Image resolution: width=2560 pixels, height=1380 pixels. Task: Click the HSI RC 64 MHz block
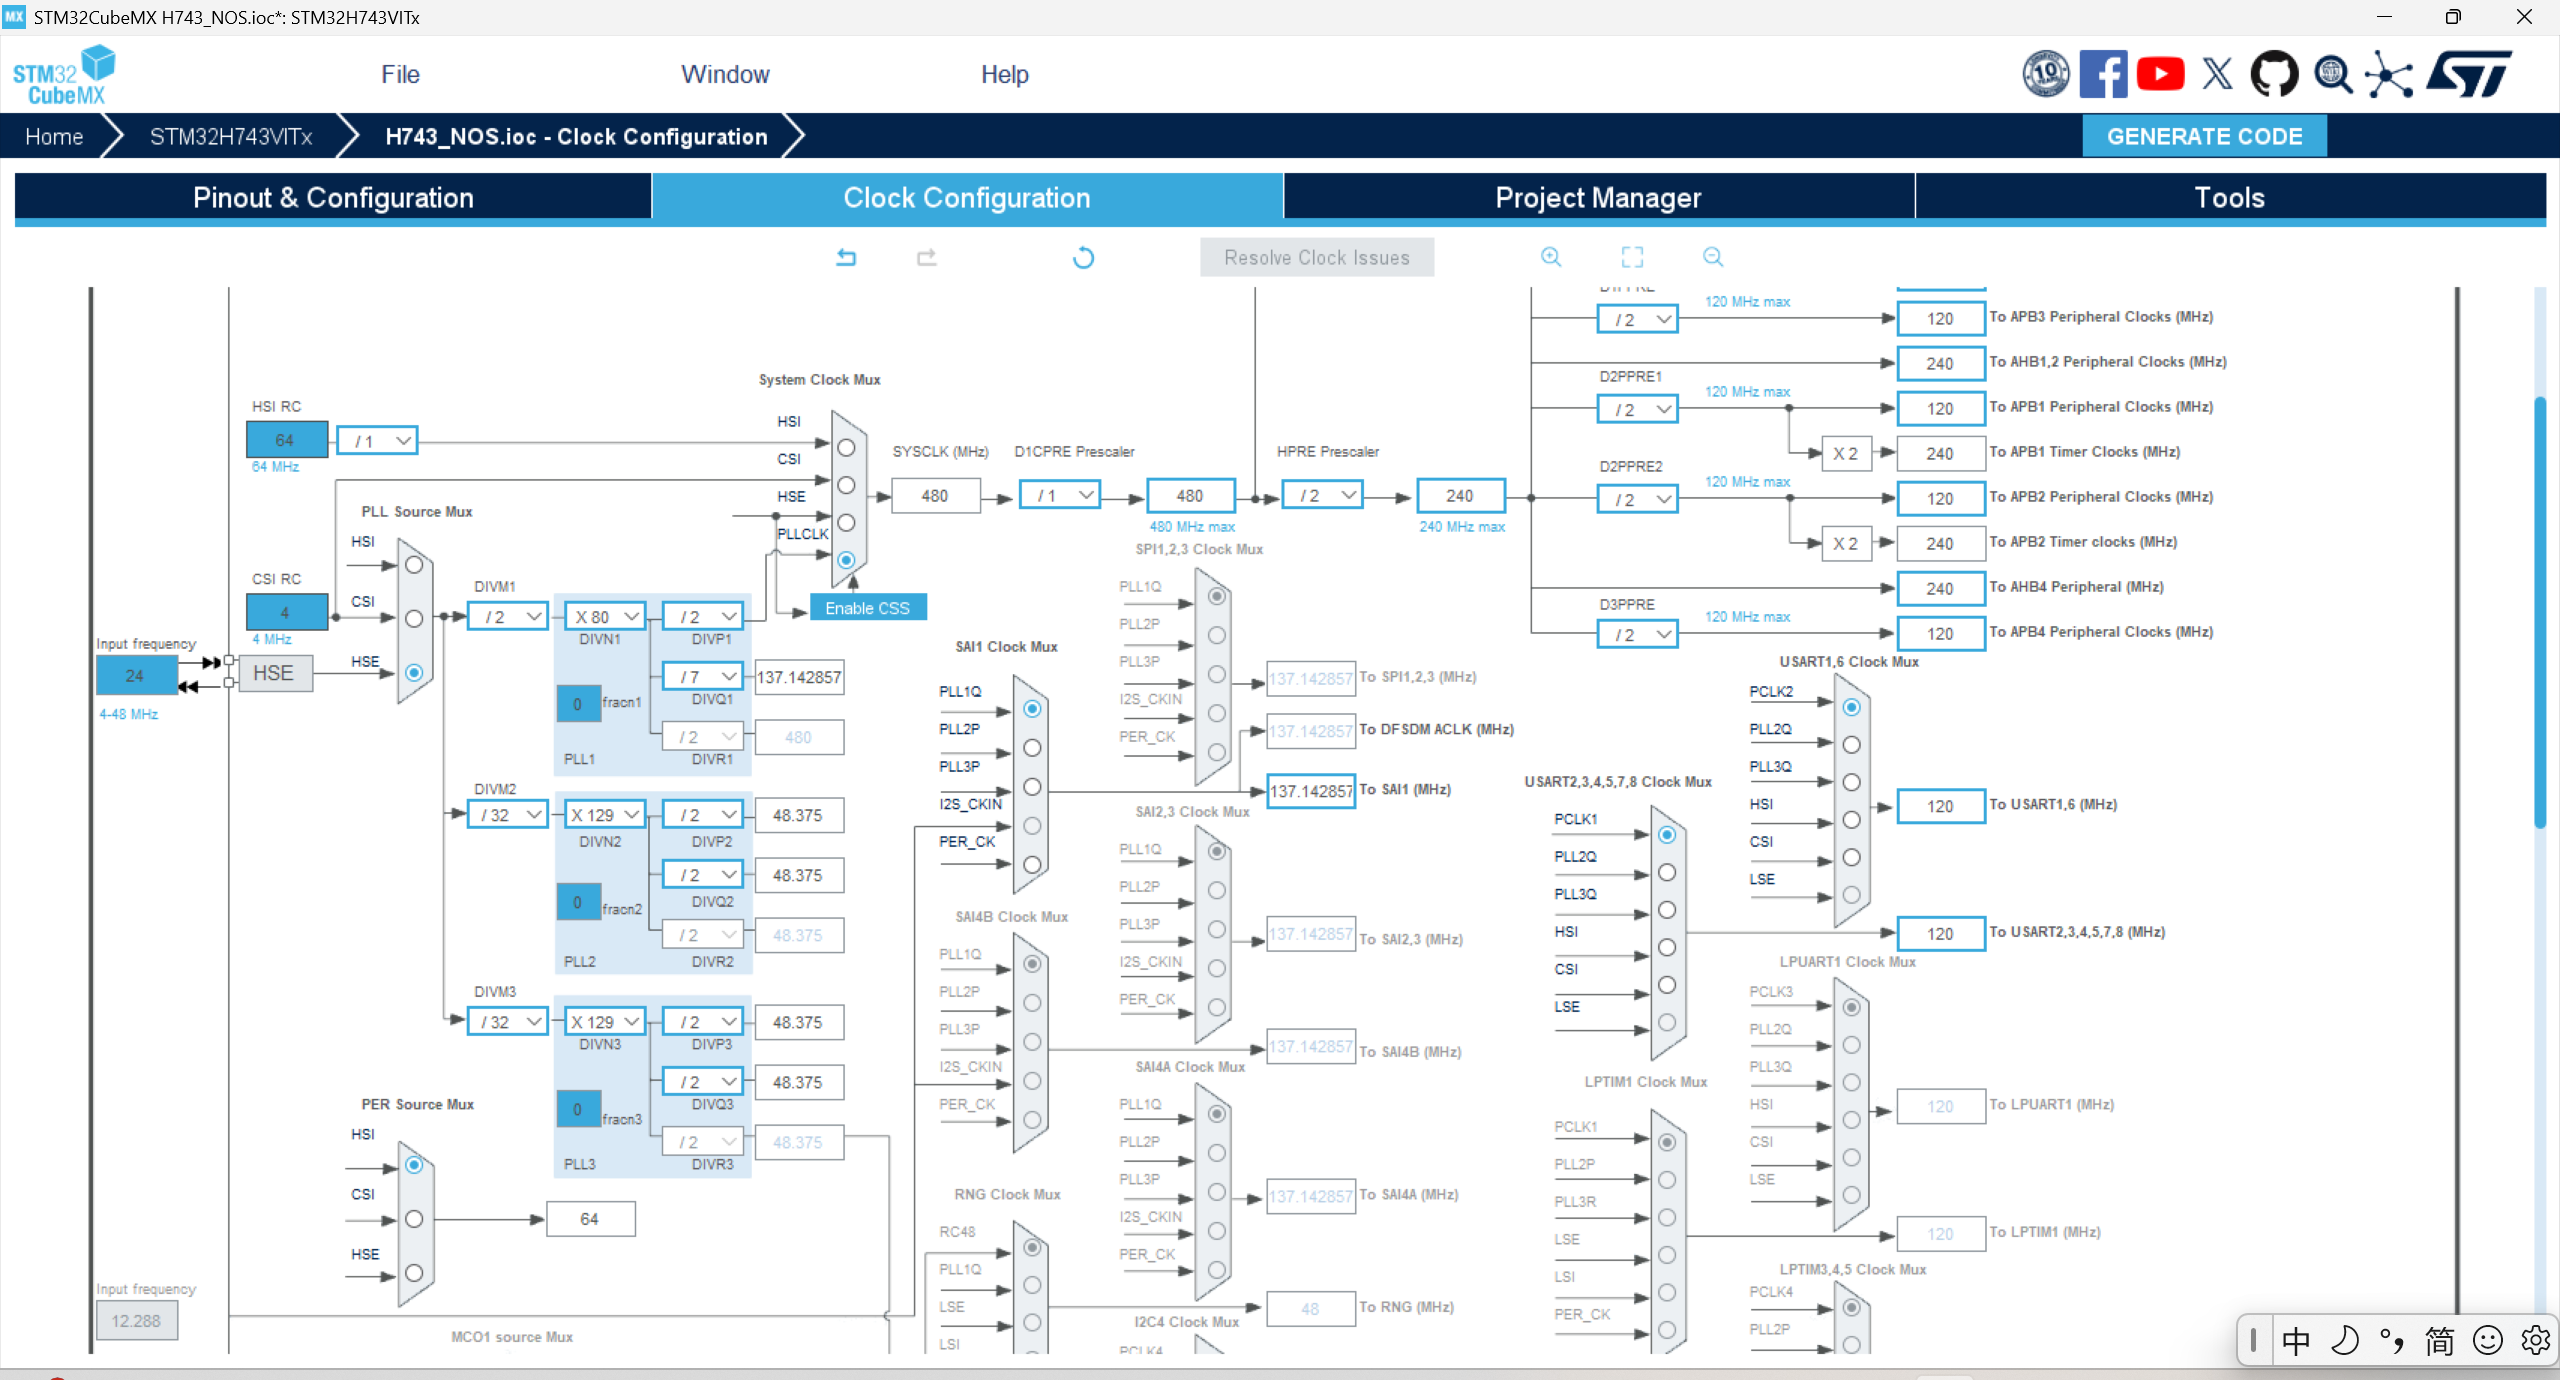(286, 440)
